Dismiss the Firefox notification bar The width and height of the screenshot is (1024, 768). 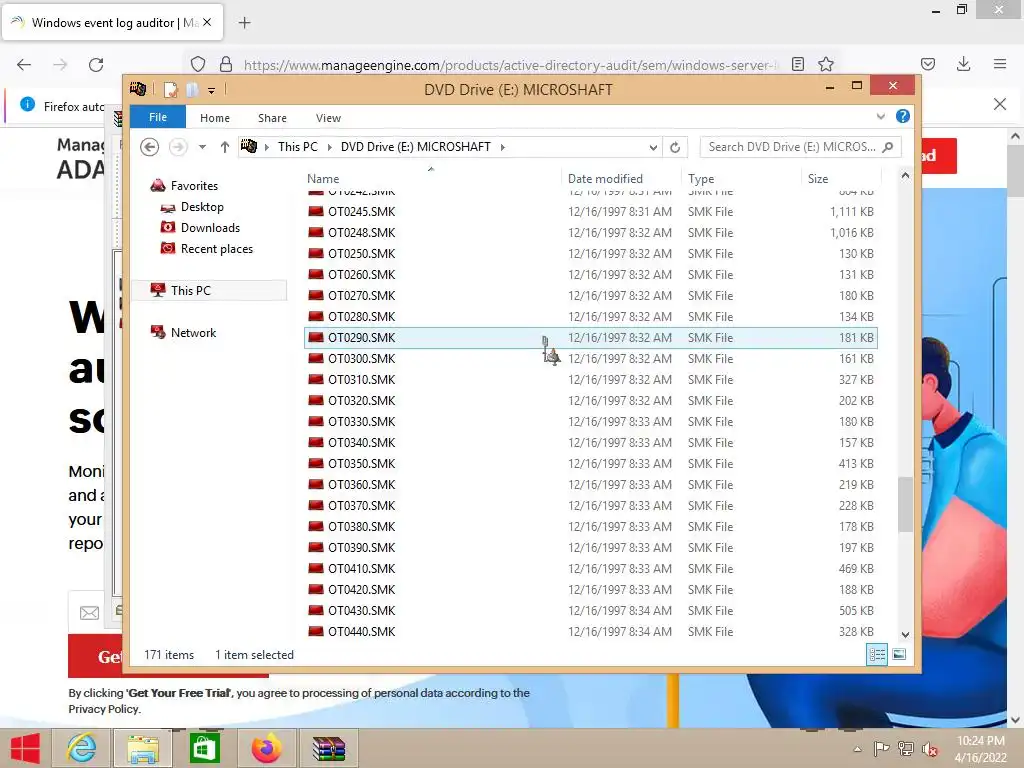tap(1000, 104)
